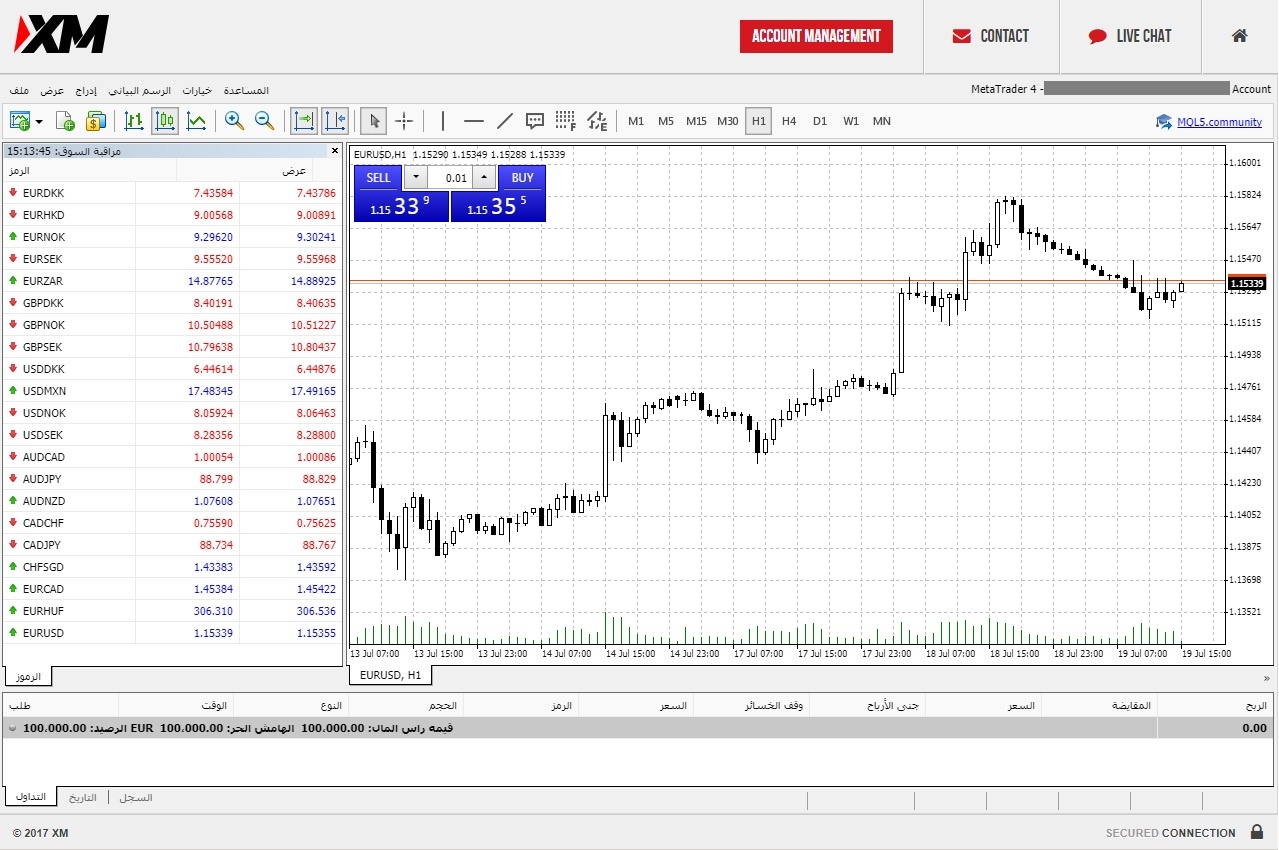Toggle chart auto scroll
The height and width of the screenshot is (850, 1279).
[303, 121]
